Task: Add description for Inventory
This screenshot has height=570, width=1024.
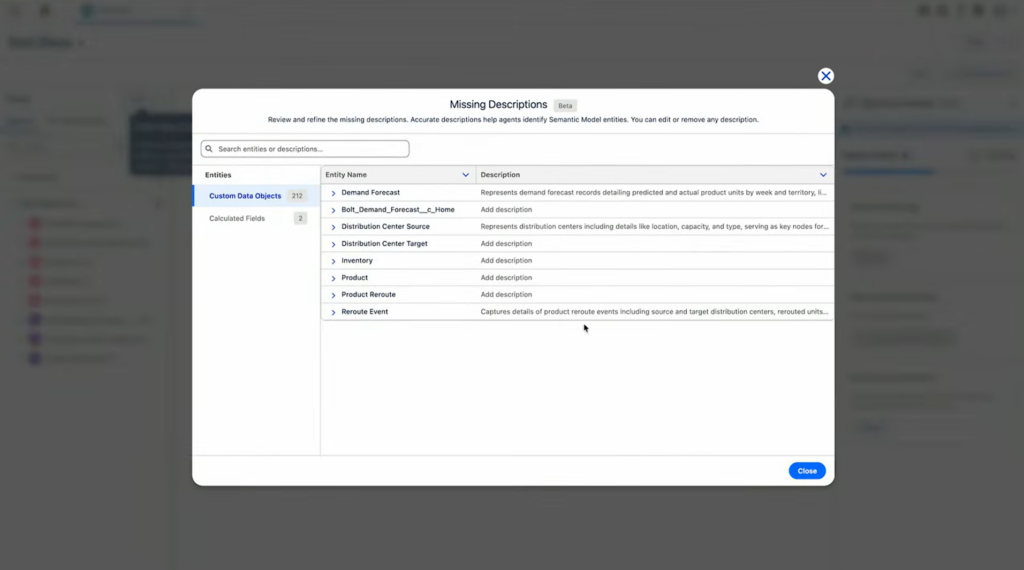Action: coord(506,261)
